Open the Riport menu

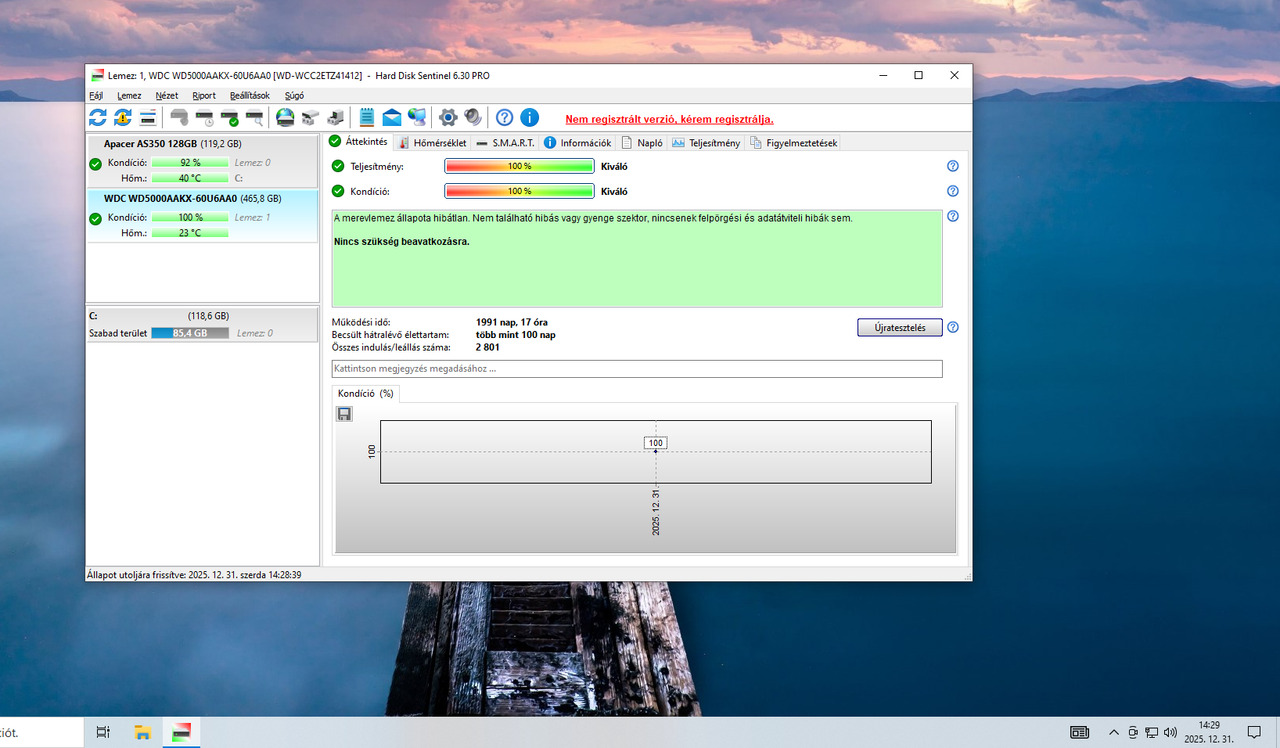[x=204, y=96]
